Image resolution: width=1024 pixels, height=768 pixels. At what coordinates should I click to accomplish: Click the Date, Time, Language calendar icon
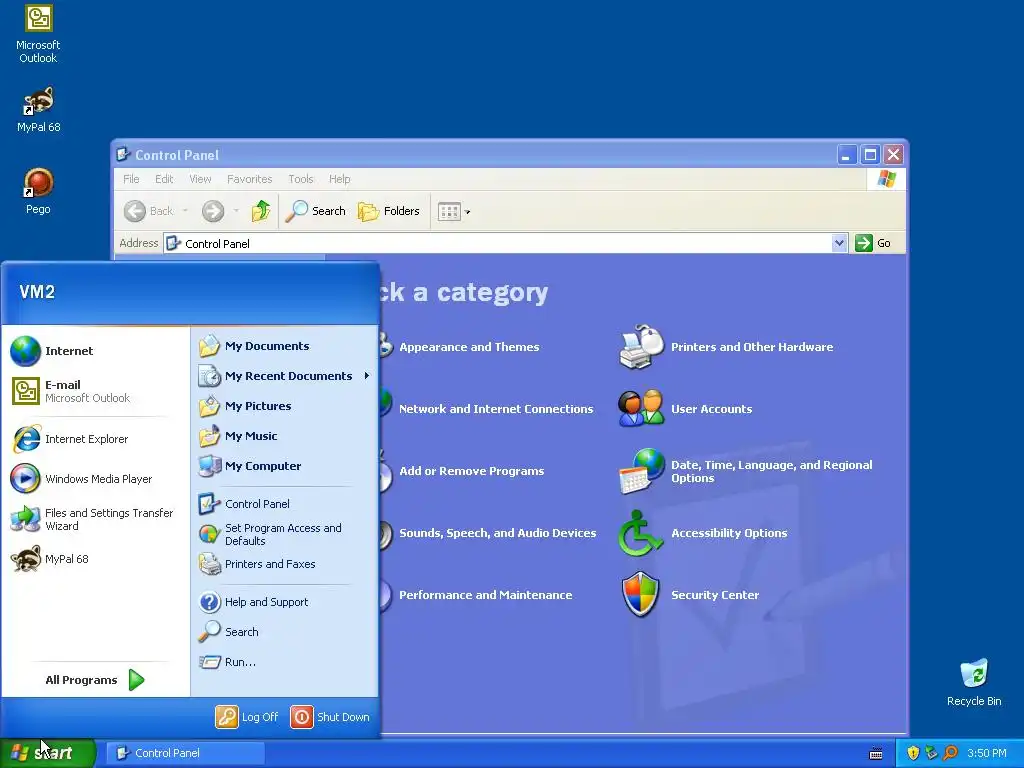(x=641, y=471)
